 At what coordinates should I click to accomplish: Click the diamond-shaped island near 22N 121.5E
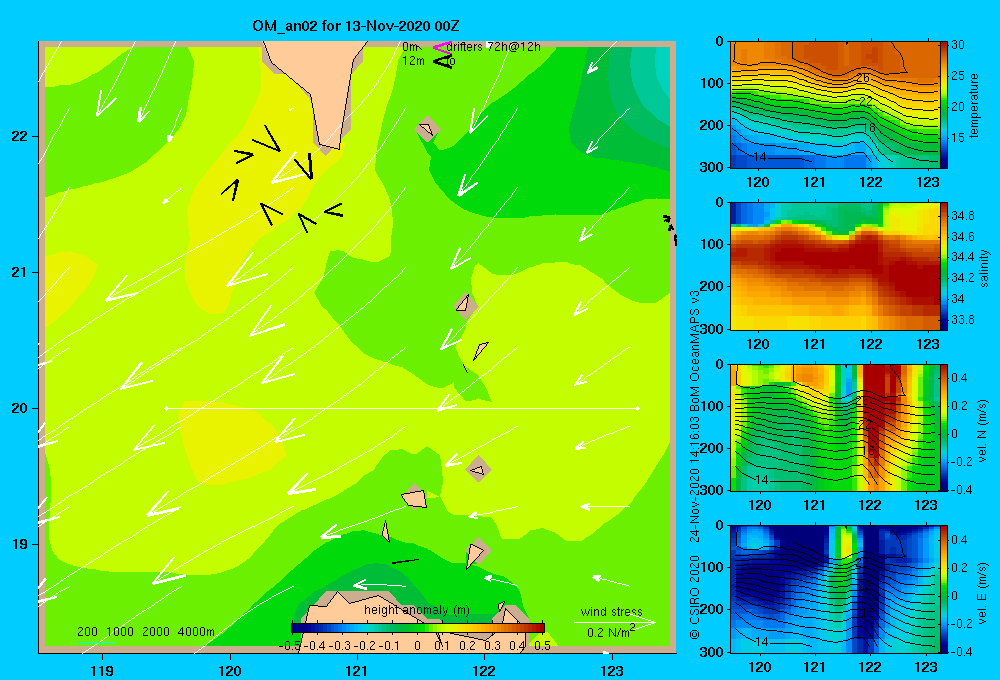coord(427,129)
